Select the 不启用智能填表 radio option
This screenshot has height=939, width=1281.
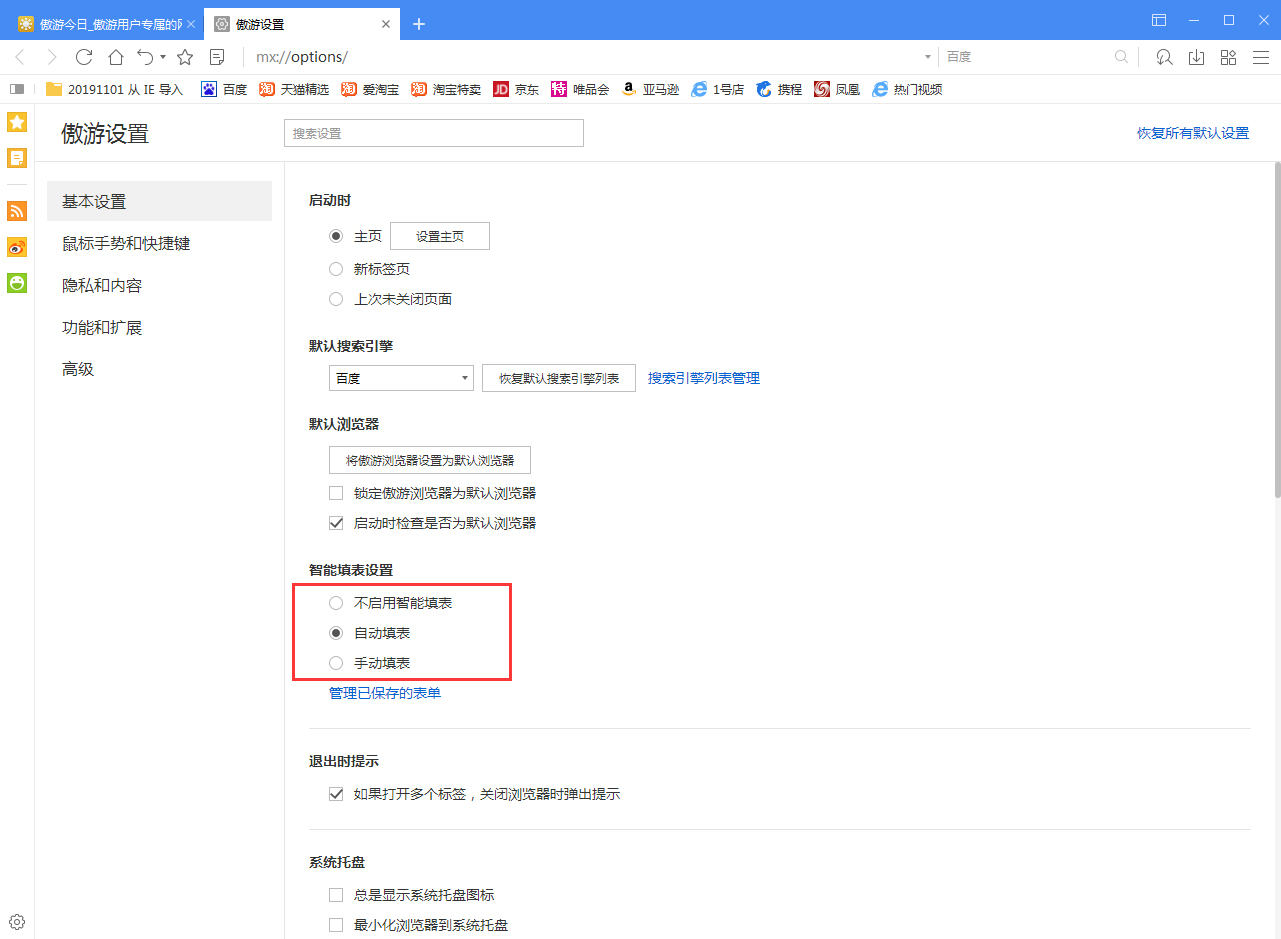[335, 602]
